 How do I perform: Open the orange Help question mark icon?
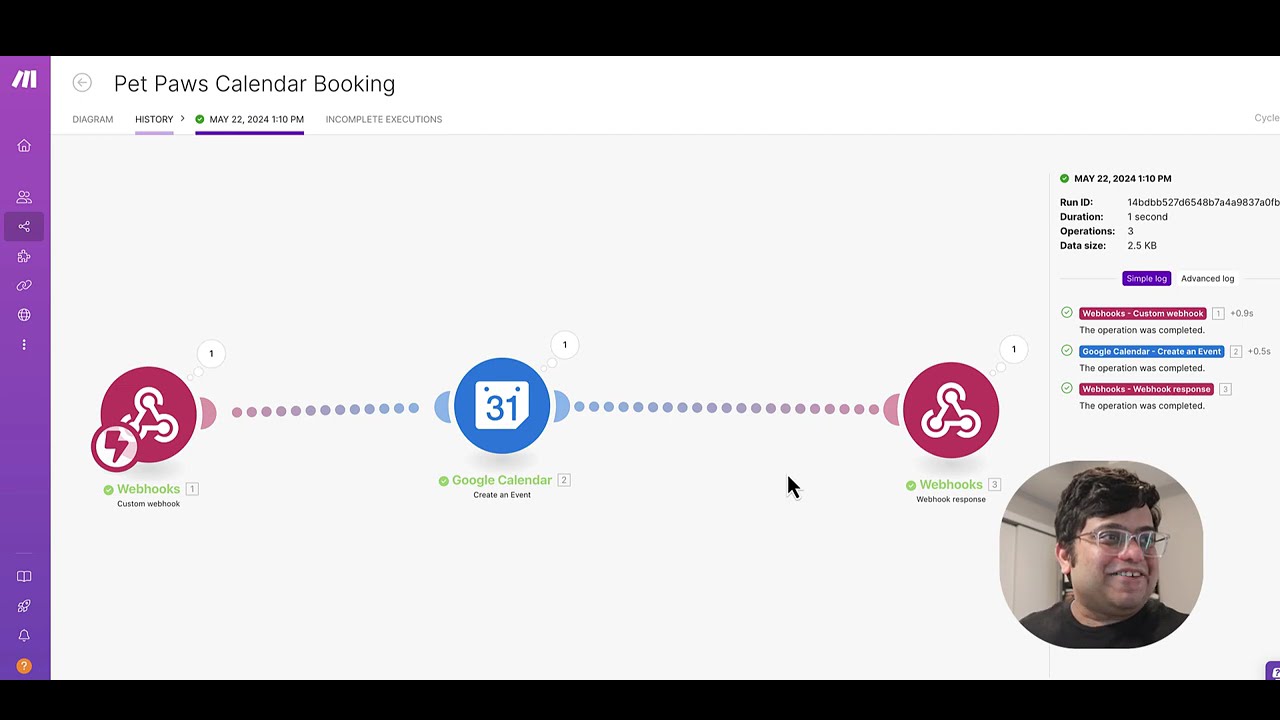point(24,666)
